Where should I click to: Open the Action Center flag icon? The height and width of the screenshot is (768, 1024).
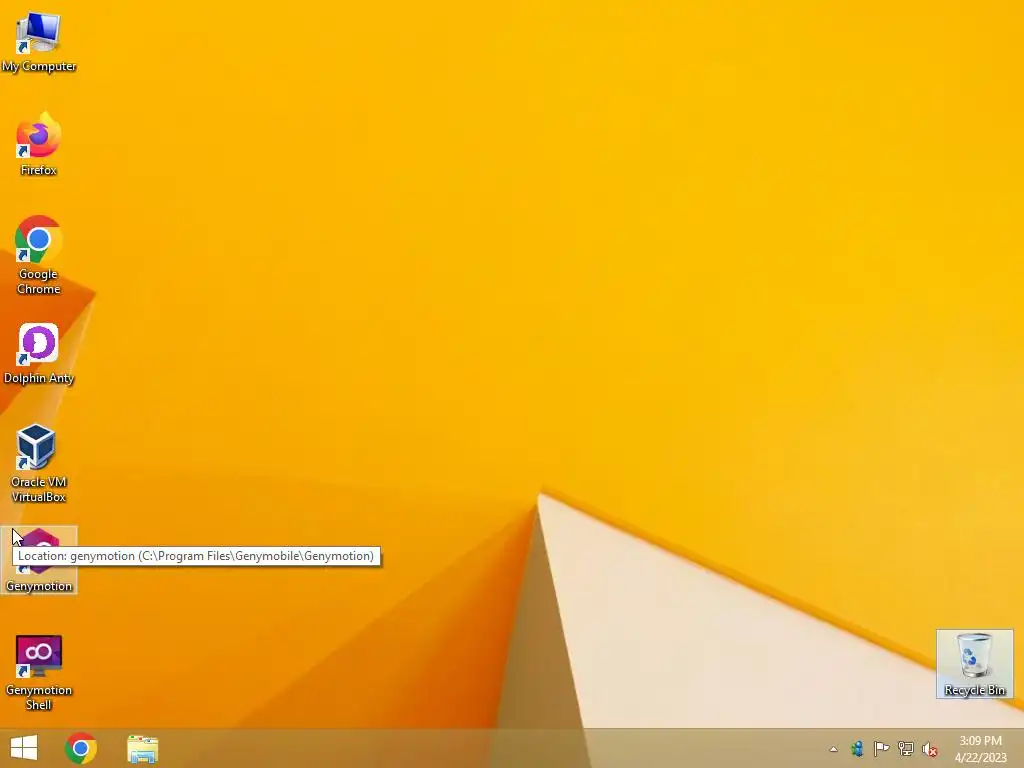coord(881,748)
